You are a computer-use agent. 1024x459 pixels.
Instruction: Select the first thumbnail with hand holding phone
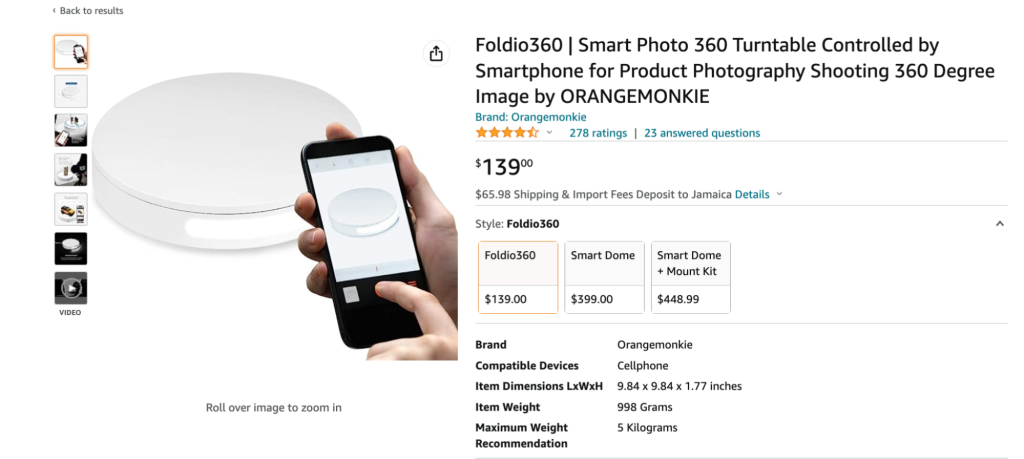(x=70, y=52)
